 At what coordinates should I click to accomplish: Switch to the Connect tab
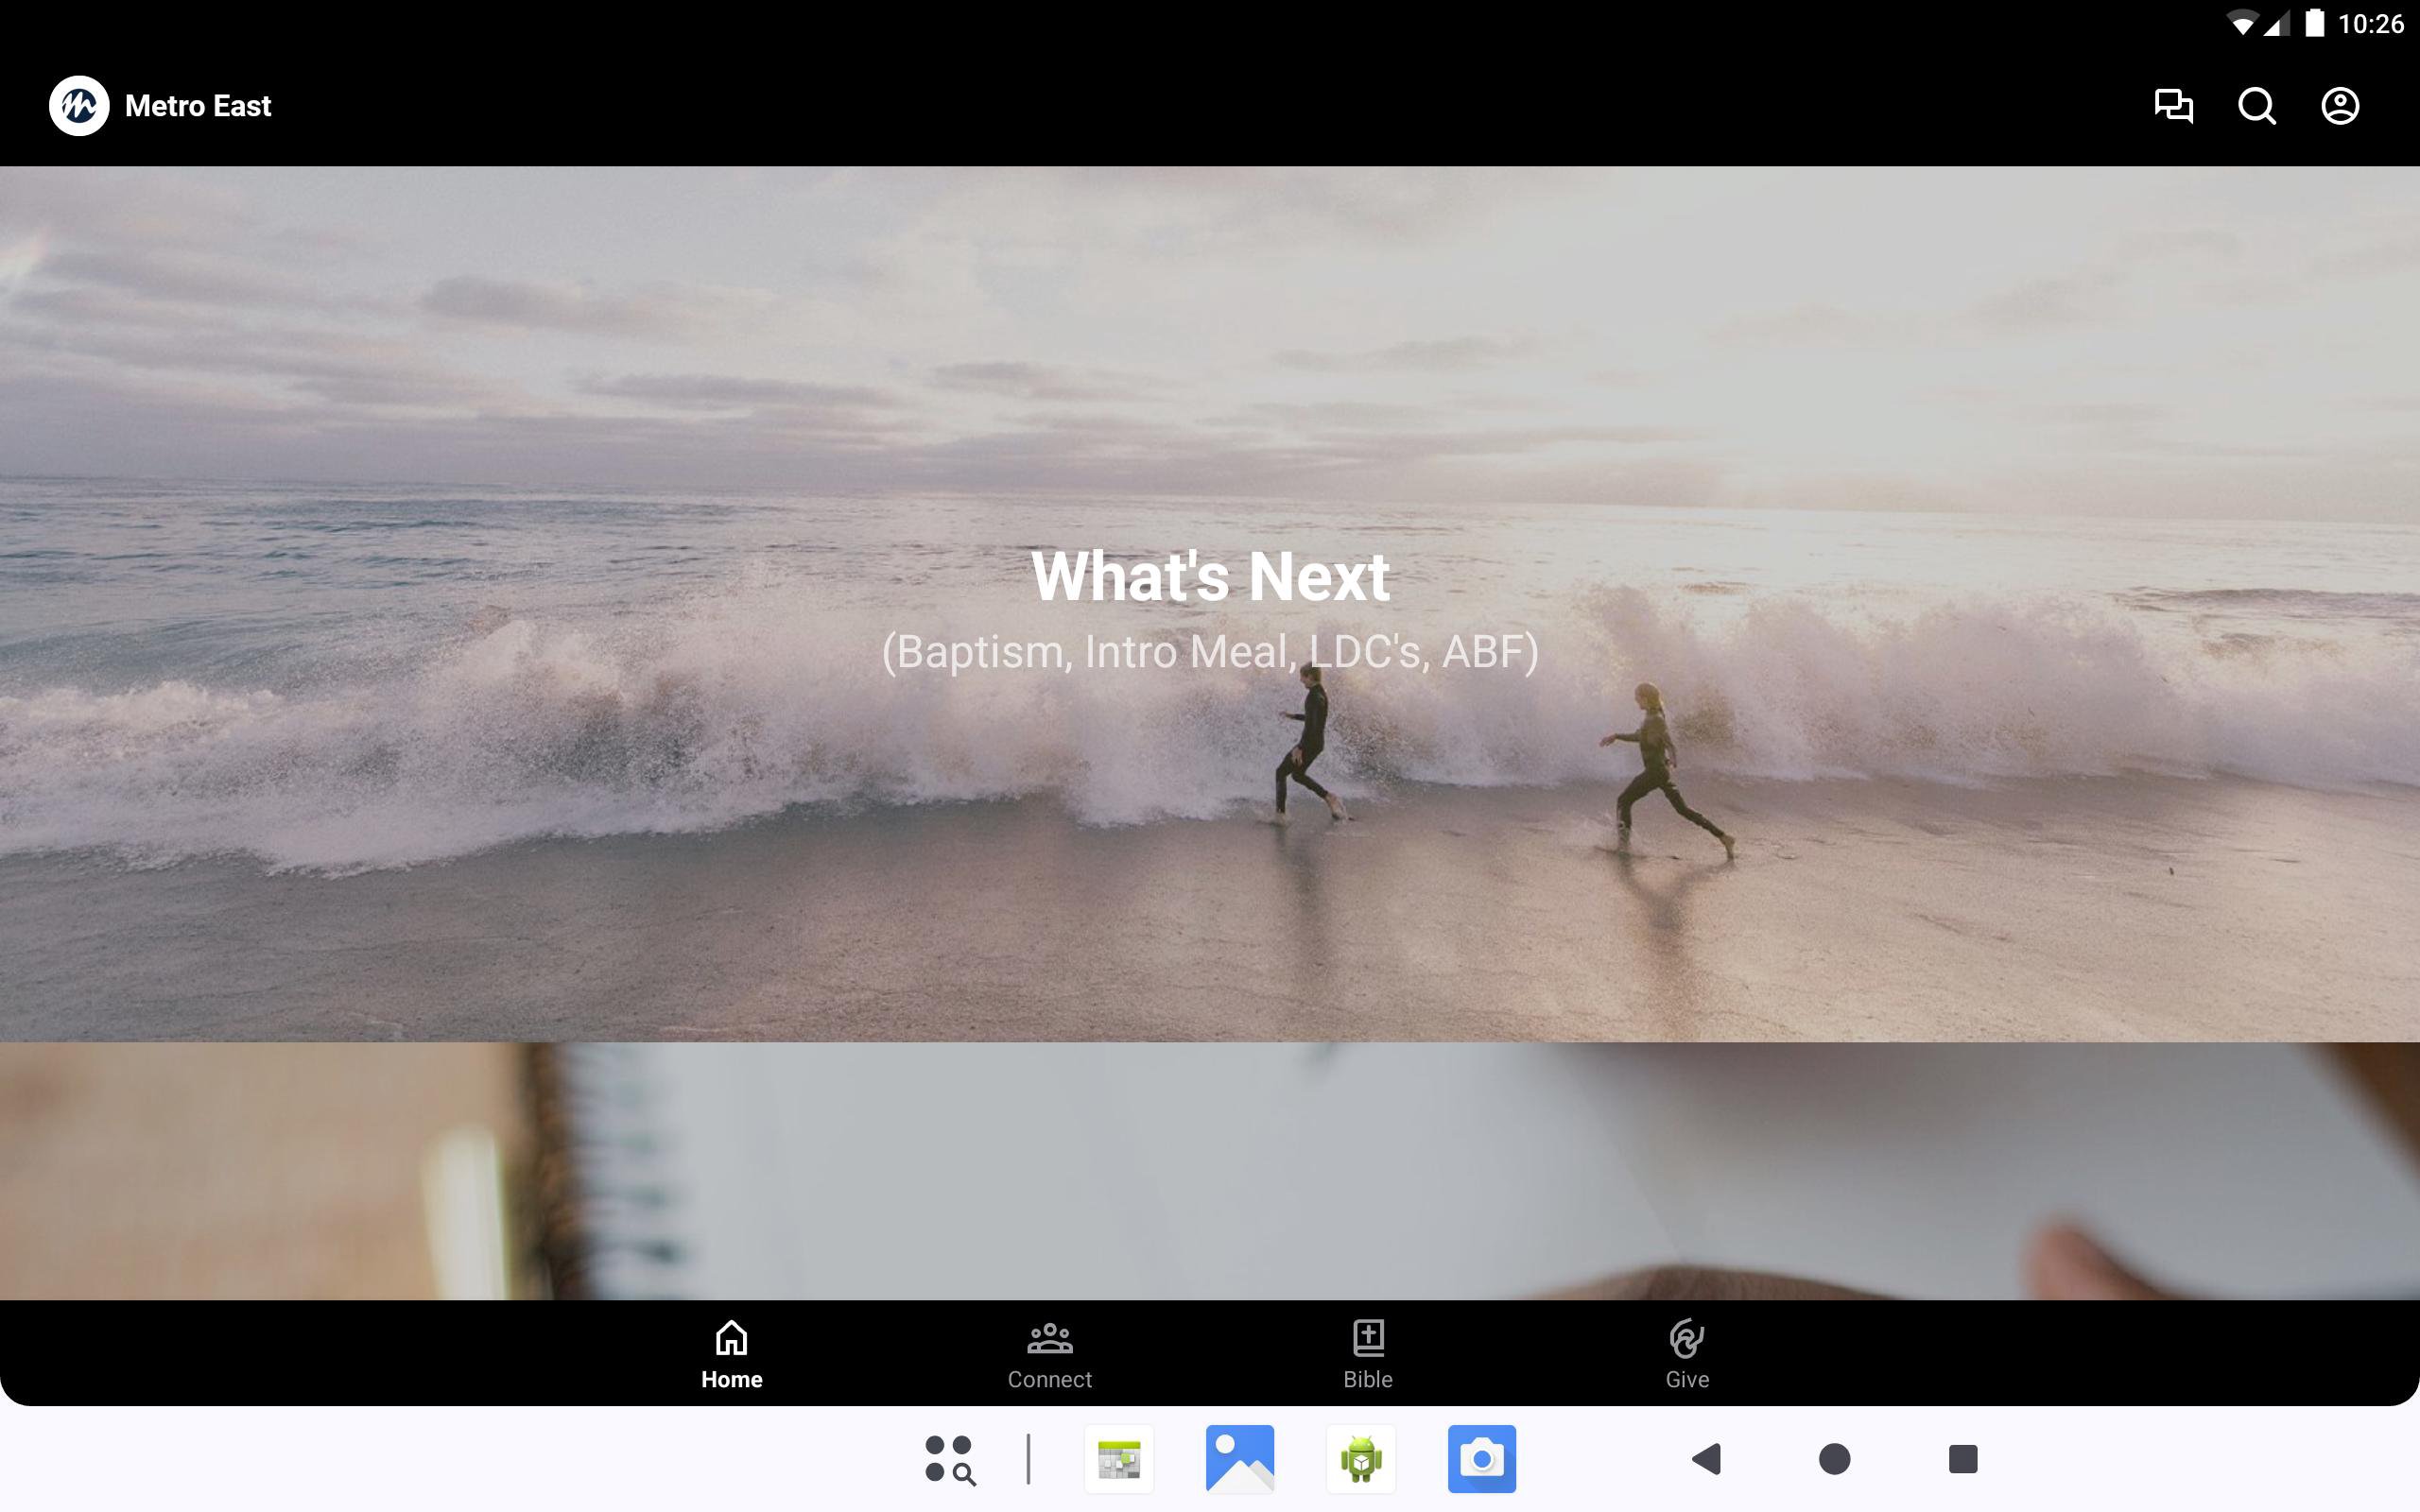[1049, 1353]
